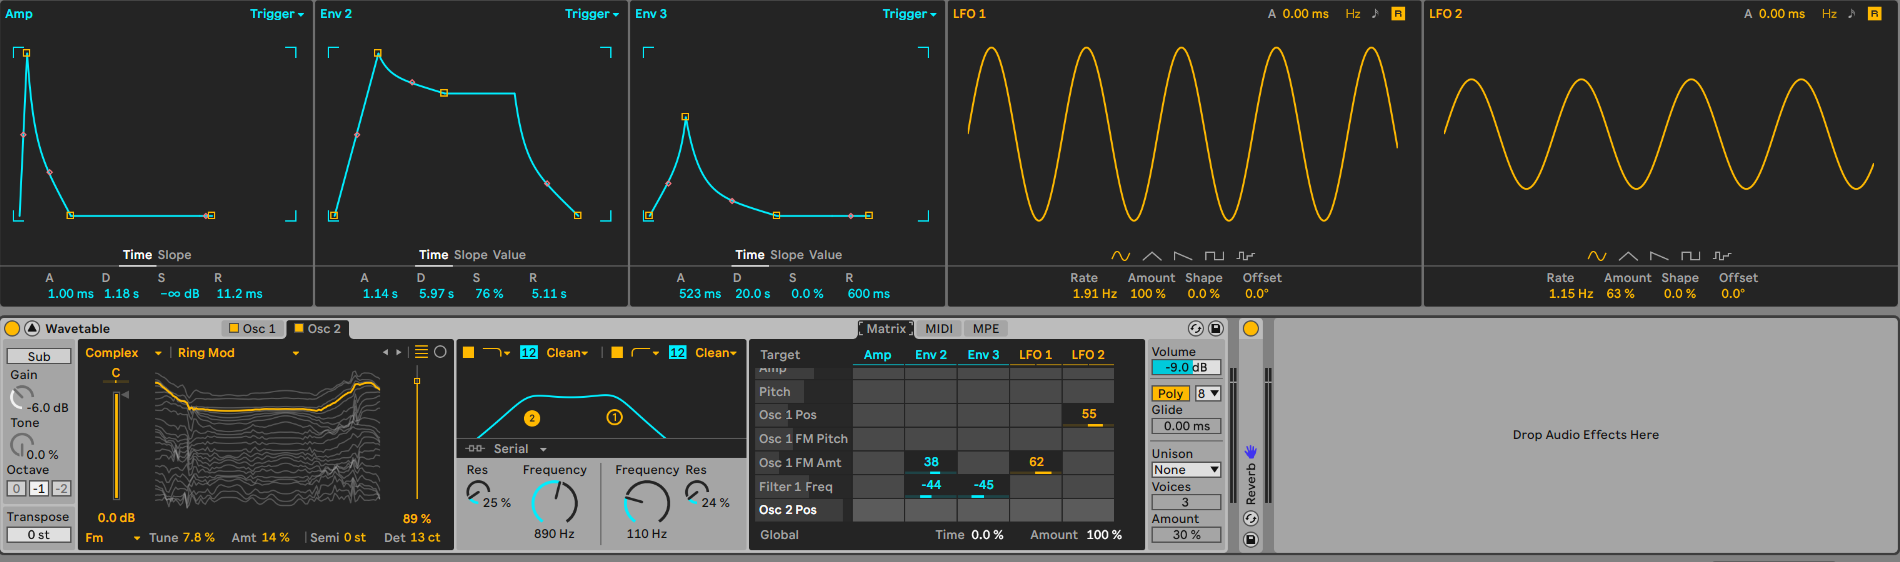The height and width of the screenshot is (562, 1900).
Task: Select sine waveform for LFO 1
Action: pyautogui.click(x=1120, y=256)
